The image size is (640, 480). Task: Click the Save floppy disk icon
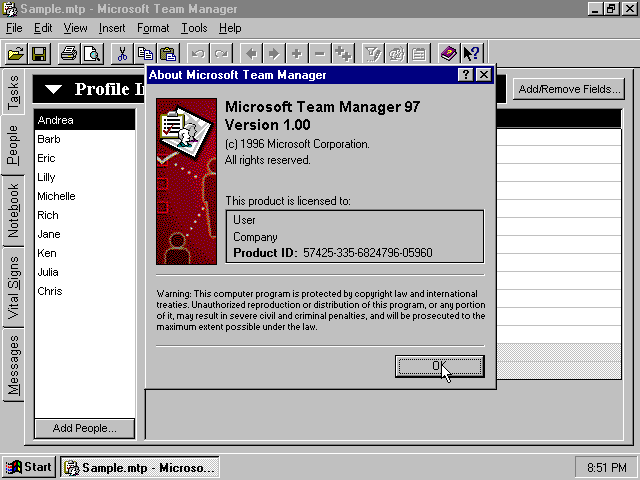pos(39,53)
